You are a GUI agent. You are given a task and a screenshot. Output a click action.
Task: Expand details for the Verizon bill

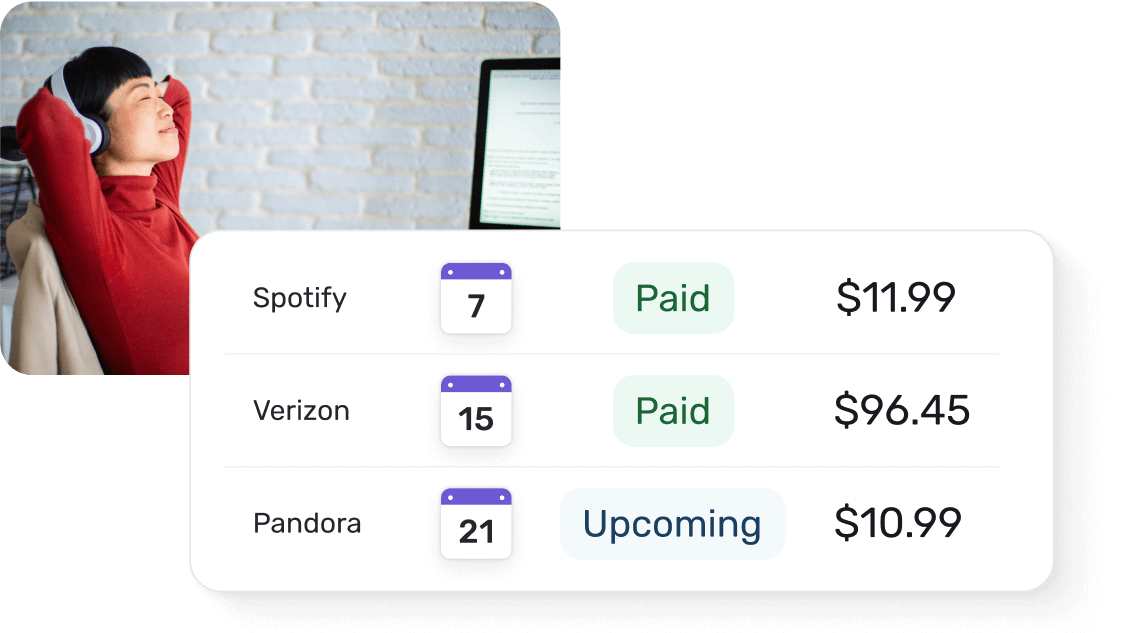(x=600, y=410)
